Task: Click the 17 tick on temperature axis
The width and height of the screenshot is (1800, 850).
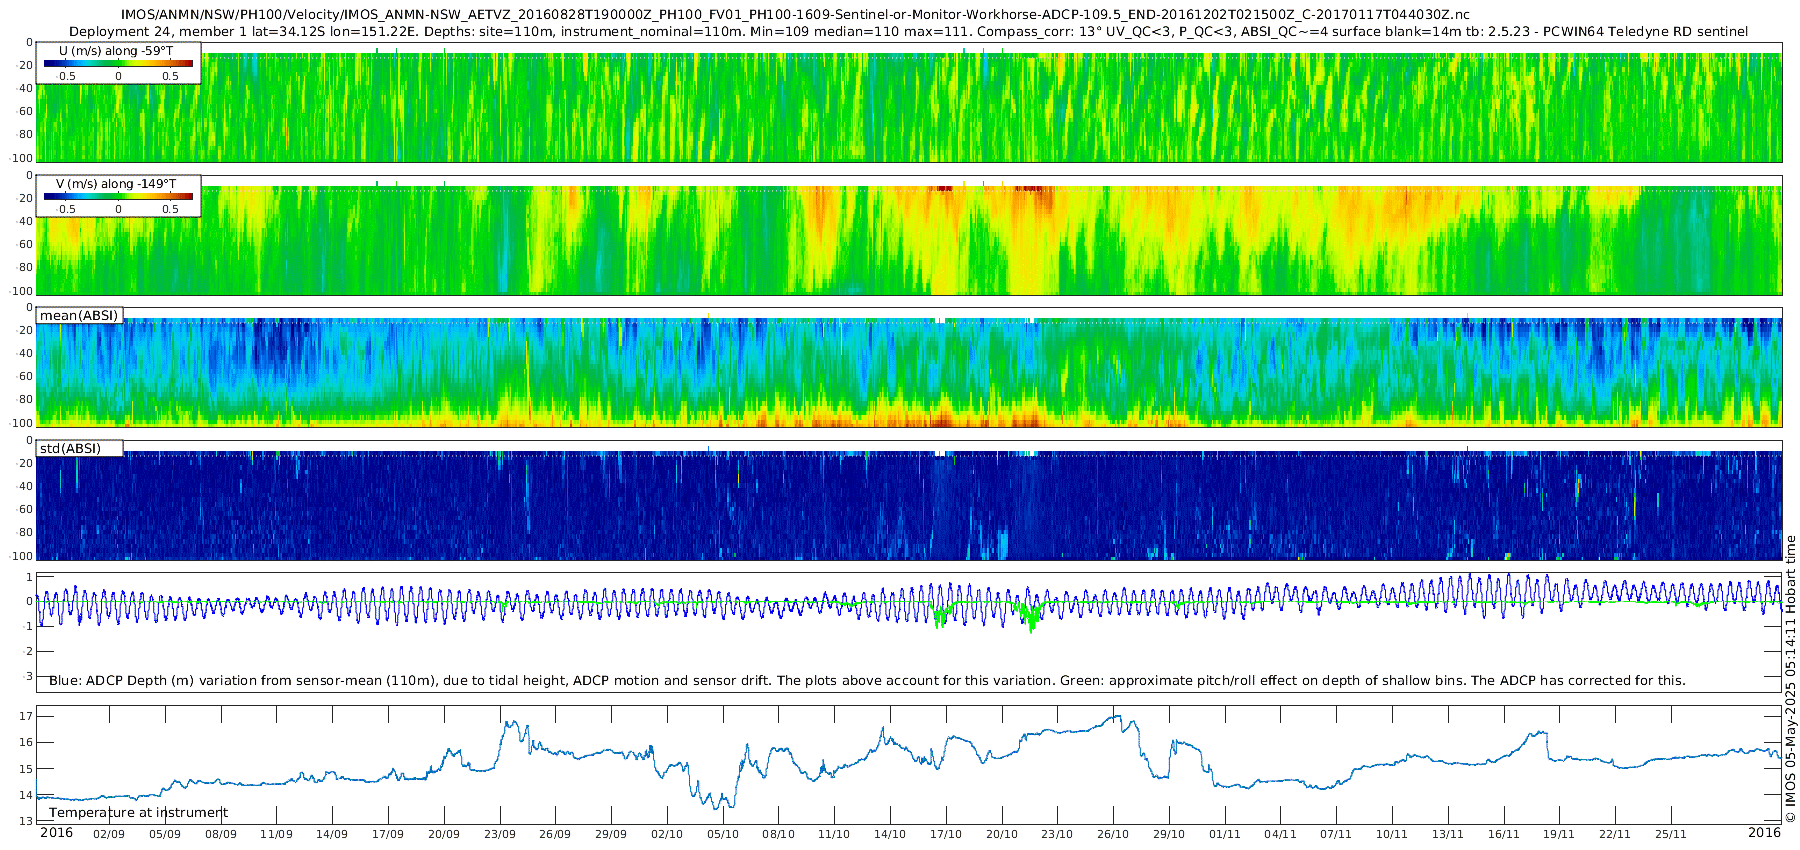Action: [x=26, y=716]
